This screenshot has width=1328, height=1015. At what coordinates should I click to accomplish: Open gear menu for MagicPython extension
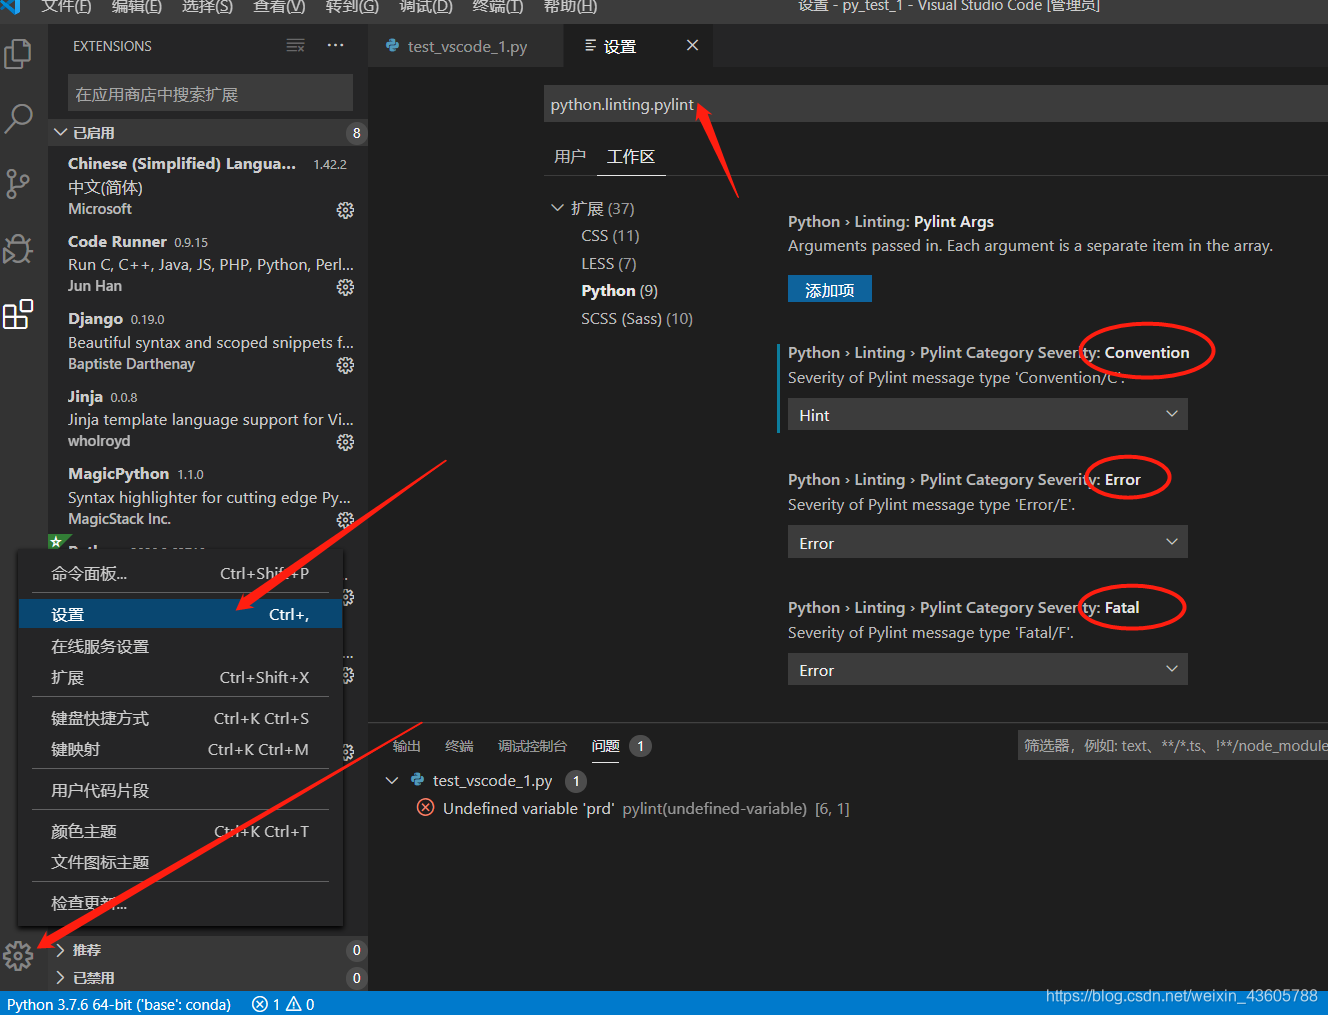pos(345,519)
